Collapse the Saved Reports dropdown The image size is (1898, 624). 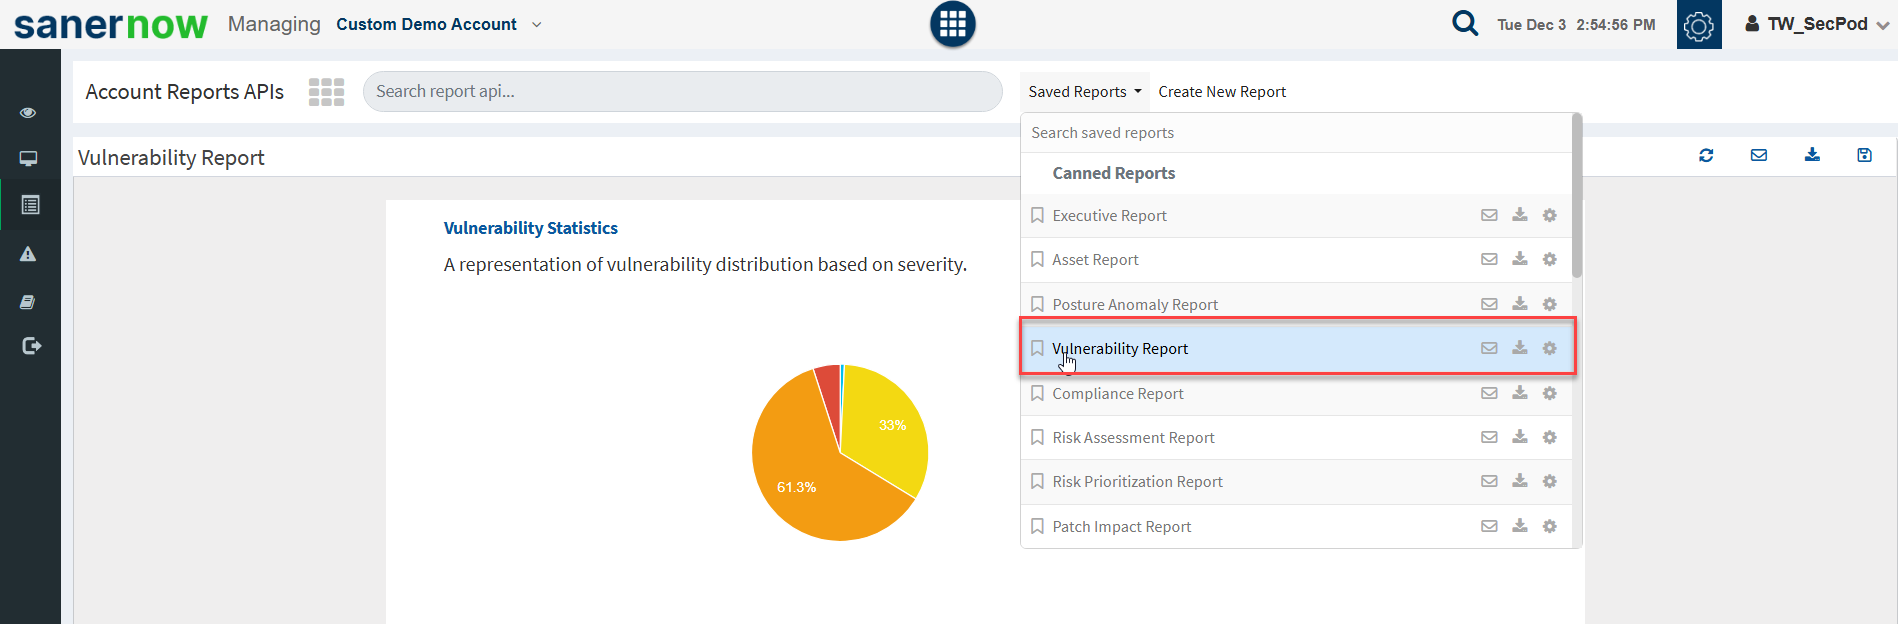(x=1084, y=92)
